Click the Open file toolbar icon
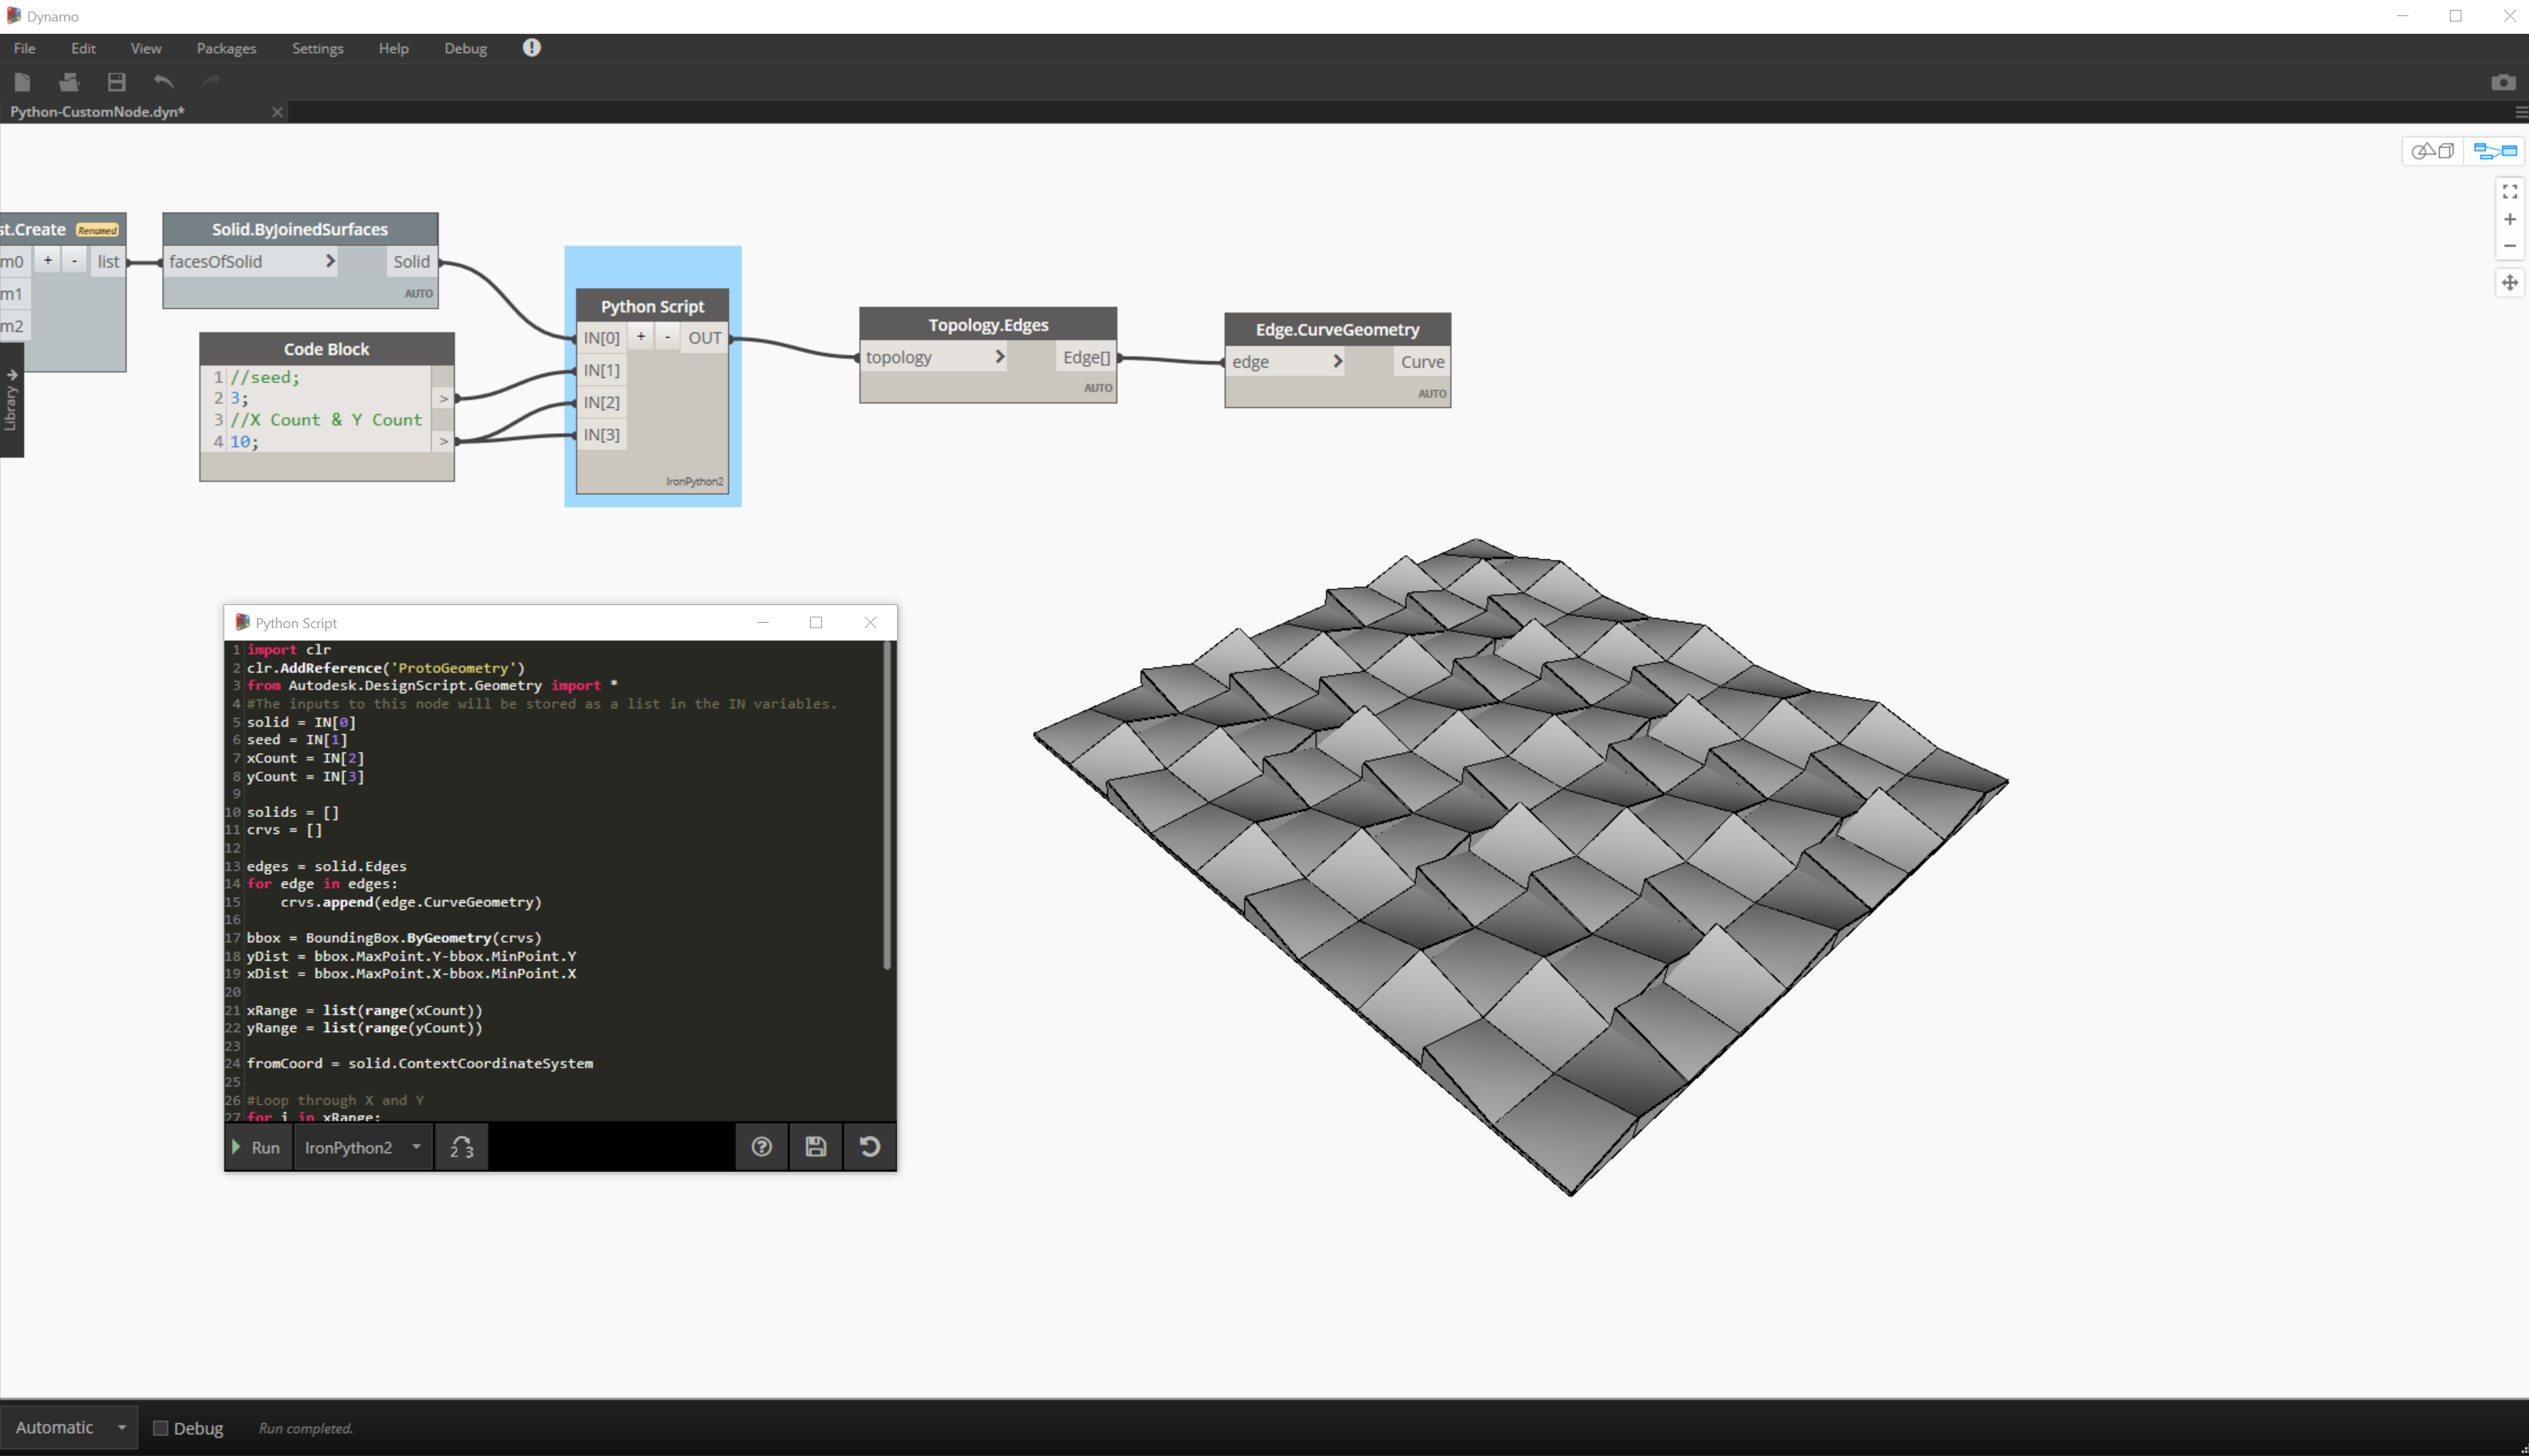The height and width of the screenshot is (1456, 2529). click(x=69, y=82)
